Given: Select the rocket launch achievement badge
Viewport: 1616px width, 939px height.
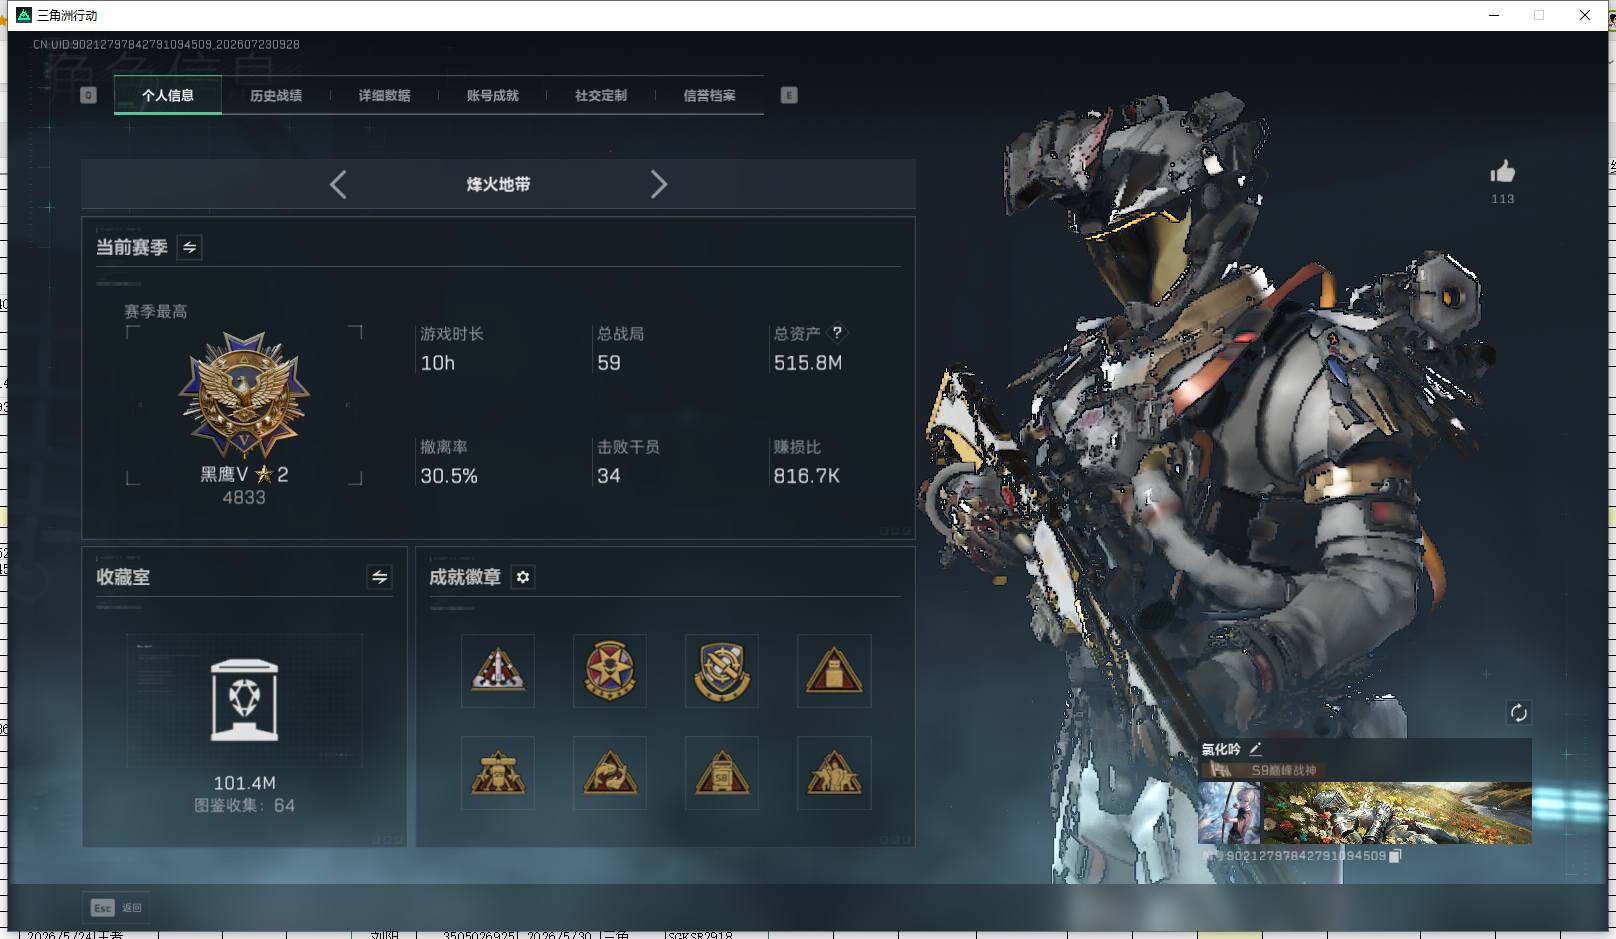Looking at the screenshot, I should (498, 671).
